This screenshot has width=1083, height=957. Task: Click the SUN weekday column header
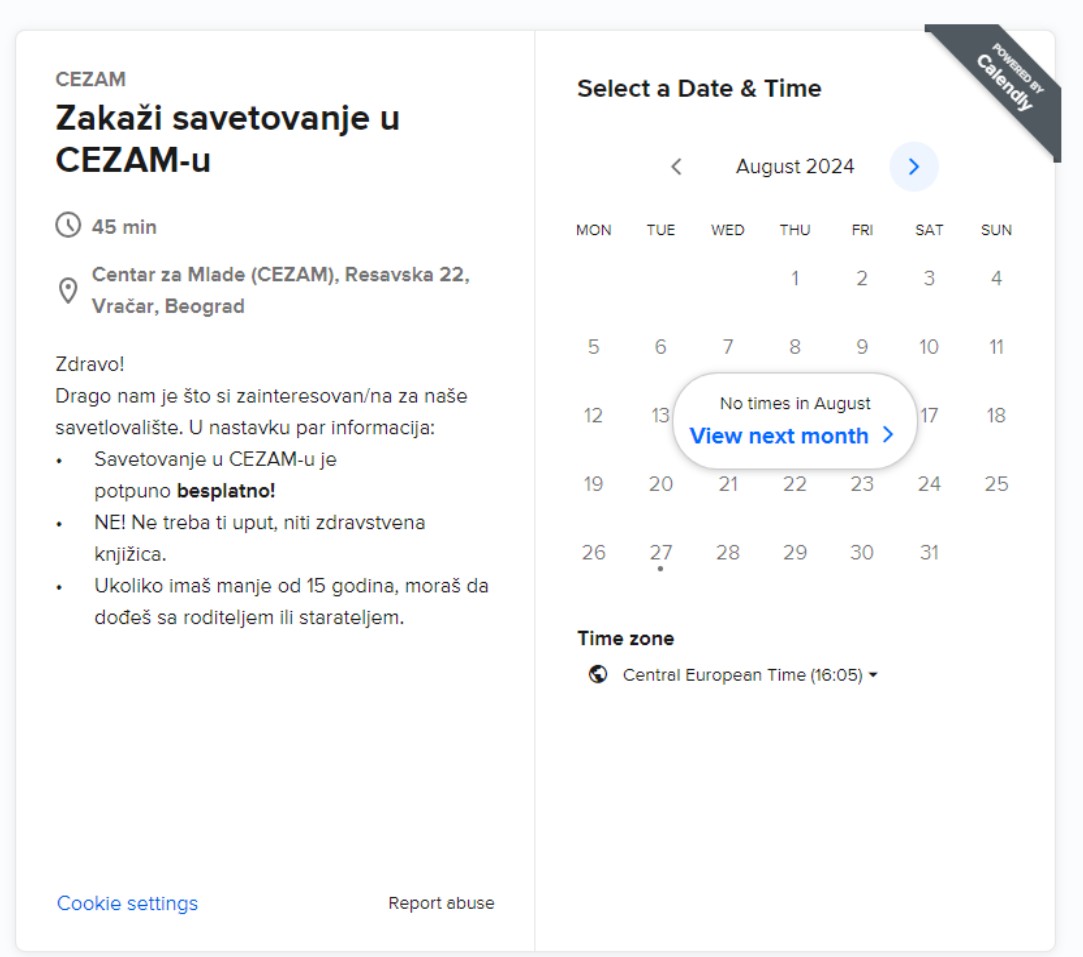pos(996,229)
